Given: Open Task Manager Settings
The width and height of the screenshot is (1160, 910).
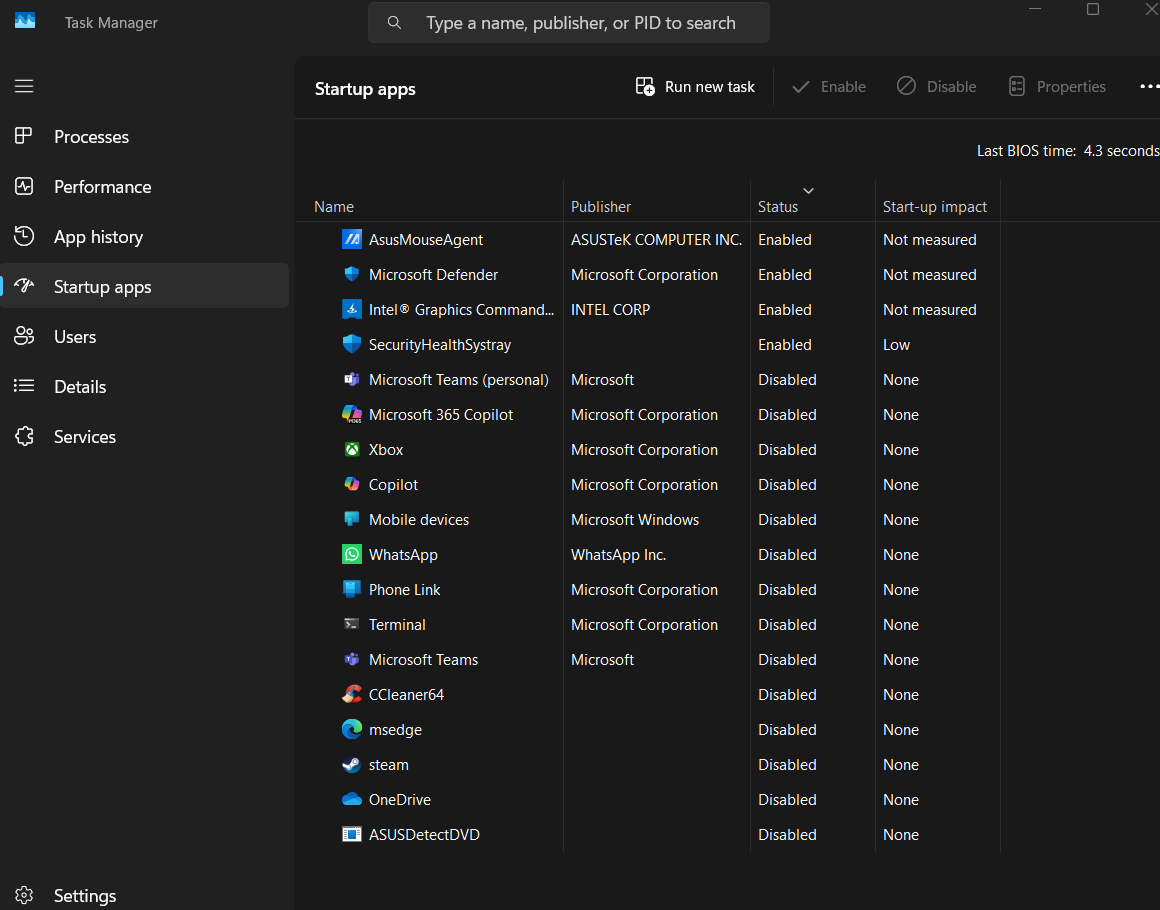Looking at the screenshot, I should (x=84, y=895).
